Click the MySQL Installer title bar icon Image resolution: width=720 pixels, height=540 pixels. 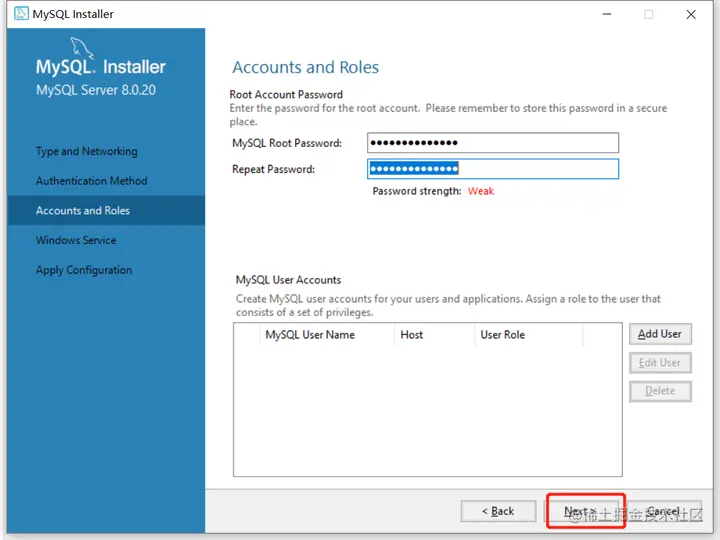point(21,14)
